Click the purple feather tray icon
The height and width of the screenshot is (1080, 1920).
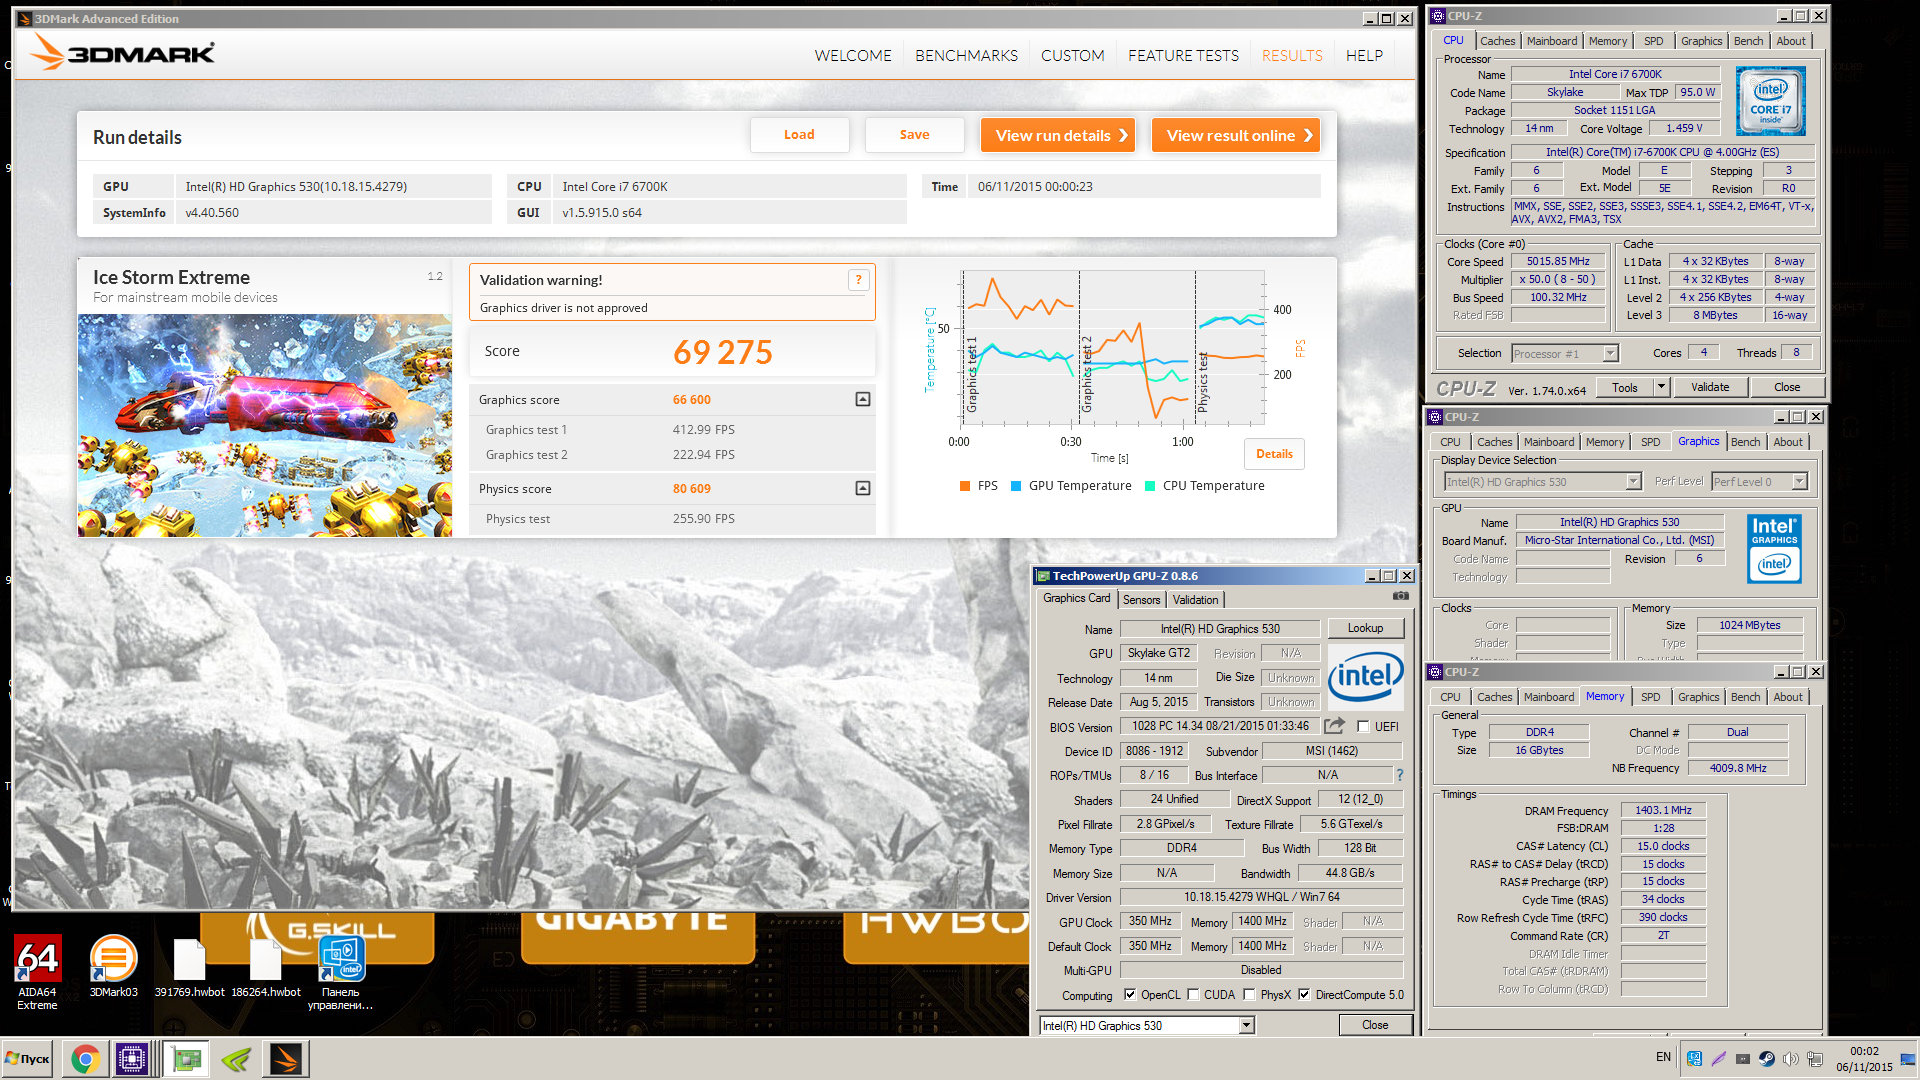(x=1719, y=1058)
